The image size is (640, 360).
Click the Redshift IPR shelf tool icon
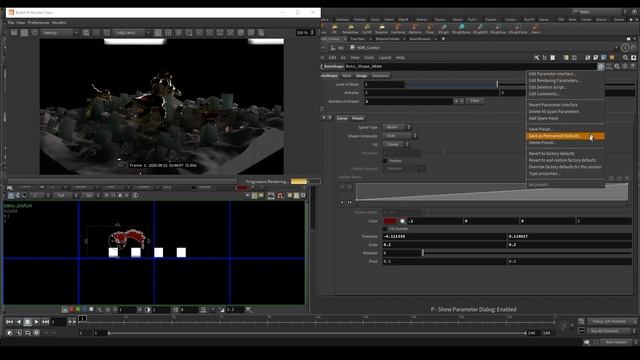click(x=334, y=29)
